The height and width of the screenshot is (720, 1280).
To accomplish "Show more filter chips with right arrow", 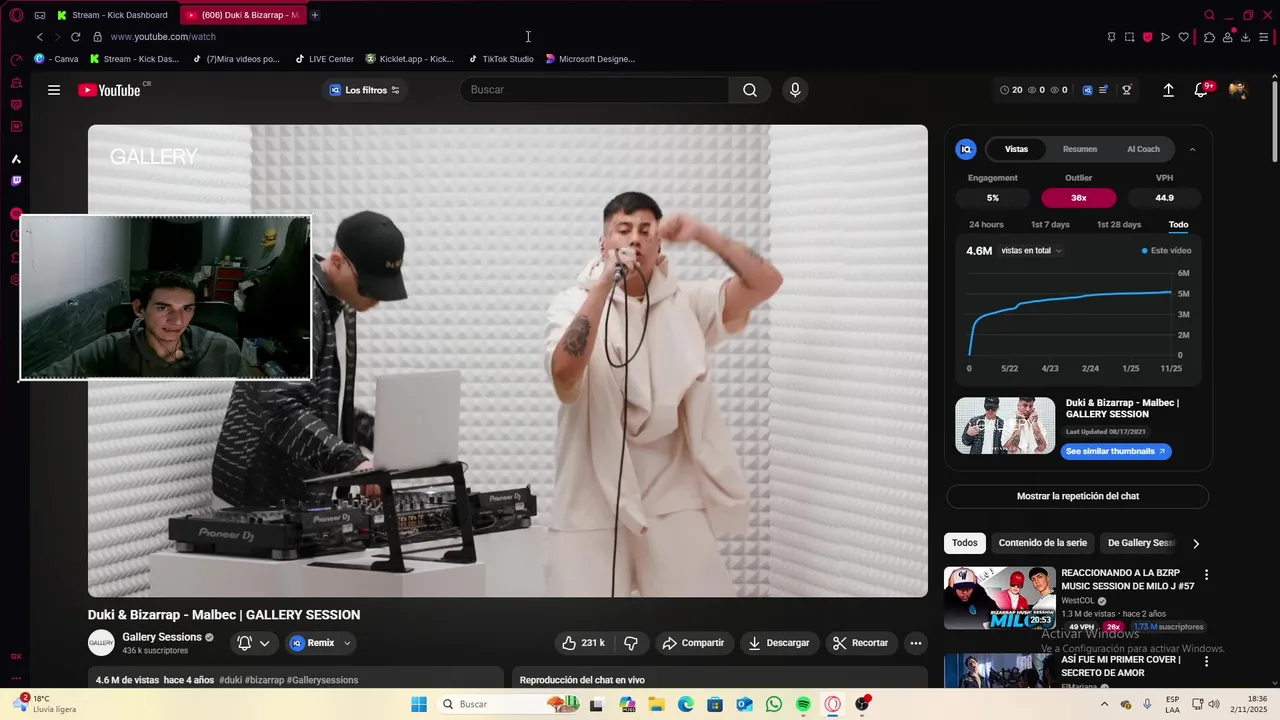I will pos(1195,543).
